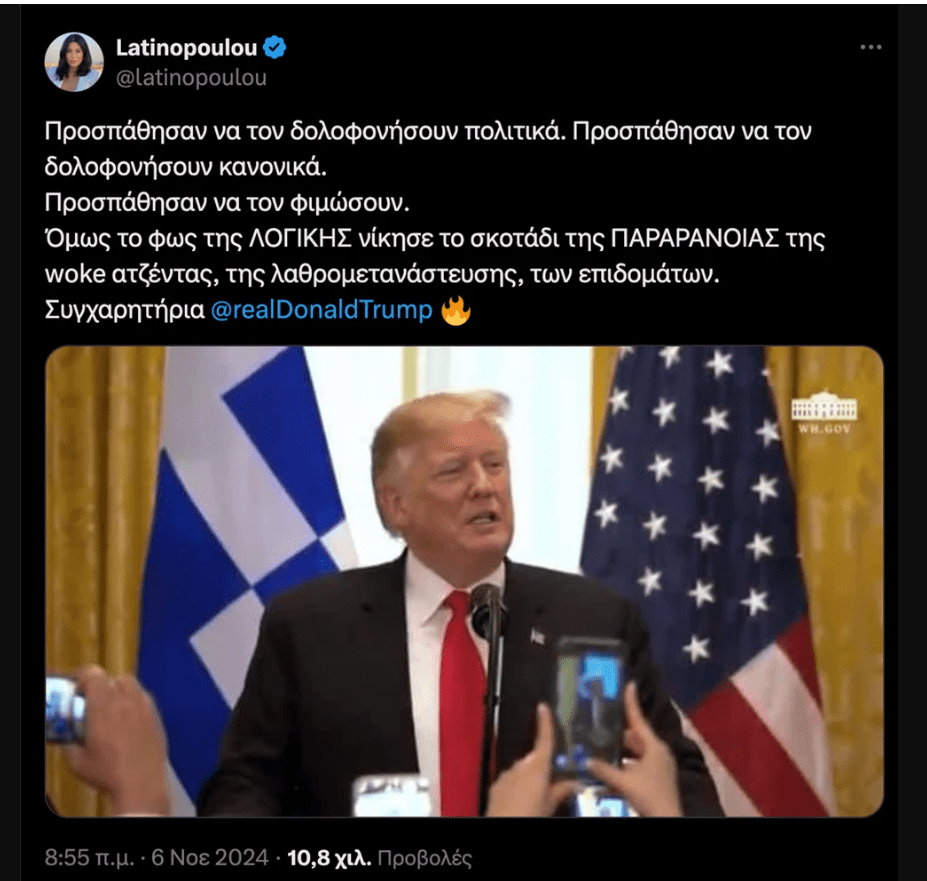
Task: Open the three-dot more options menu
Action: tap(871, 47)
